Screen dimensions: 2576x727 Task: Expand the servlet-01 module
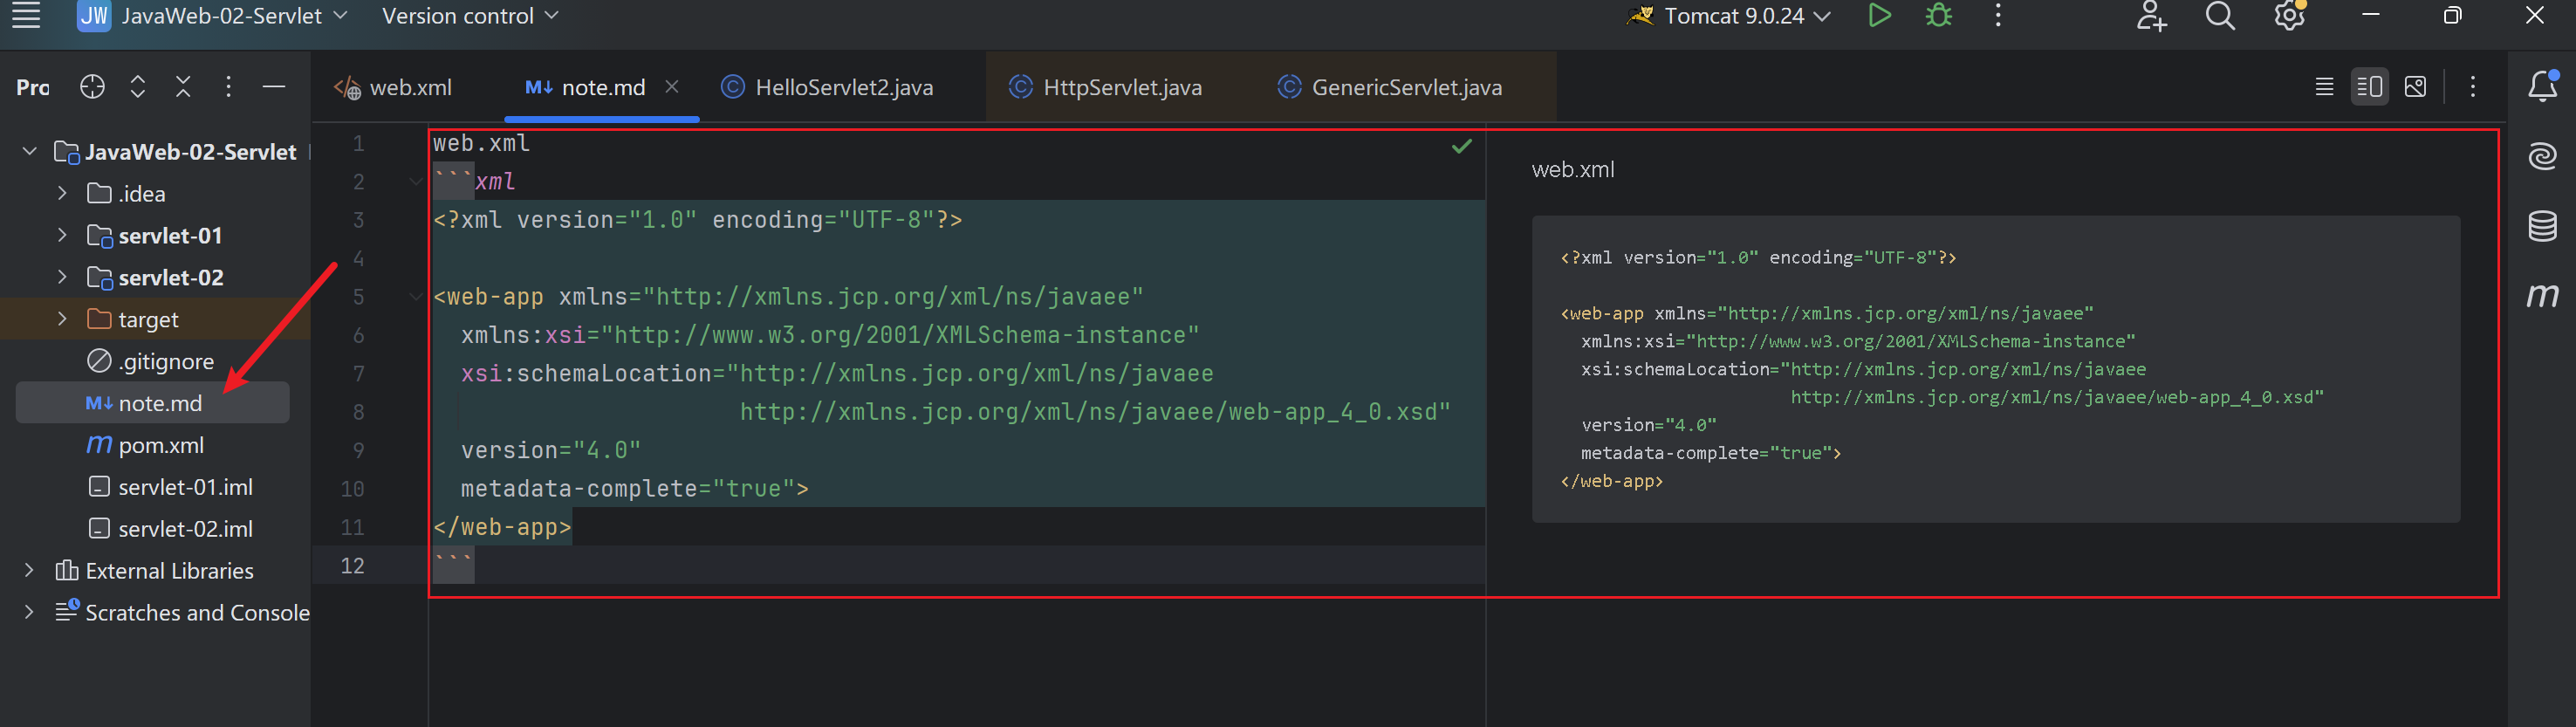click(62, 235)
